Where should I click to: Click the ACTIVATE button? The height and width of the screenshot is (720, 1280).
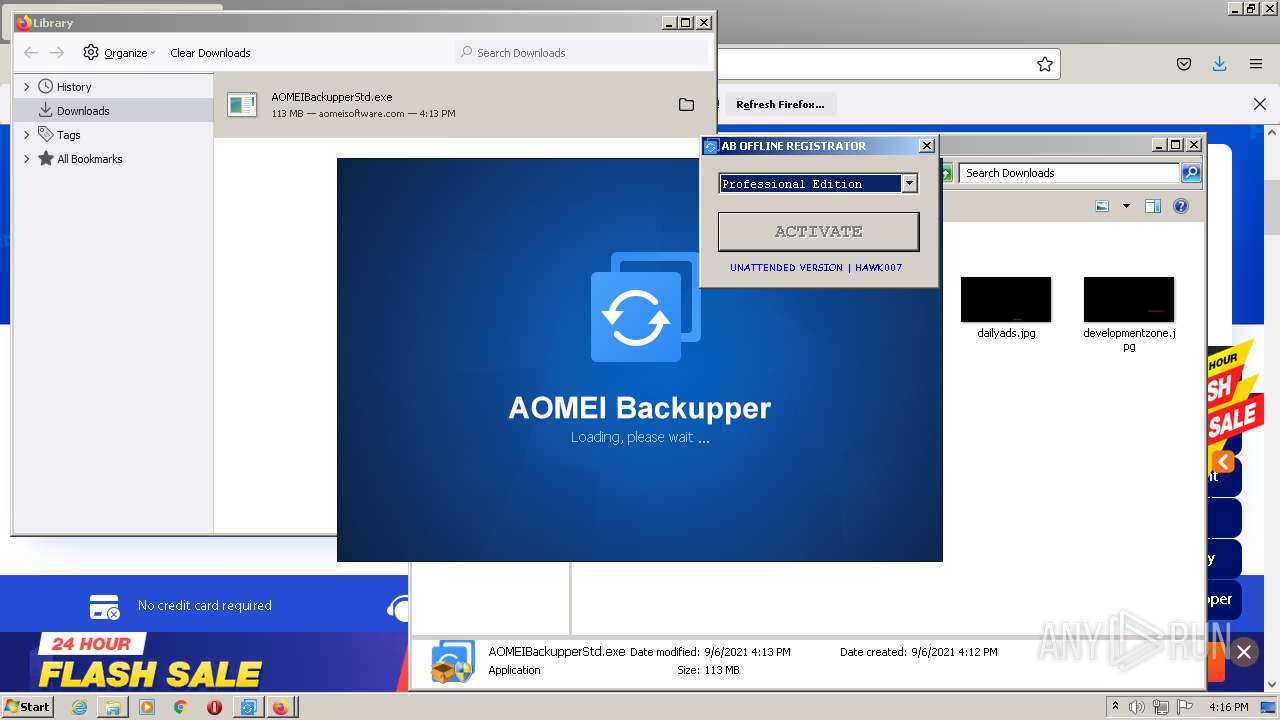pyautogui.click(x=818, y=231)
